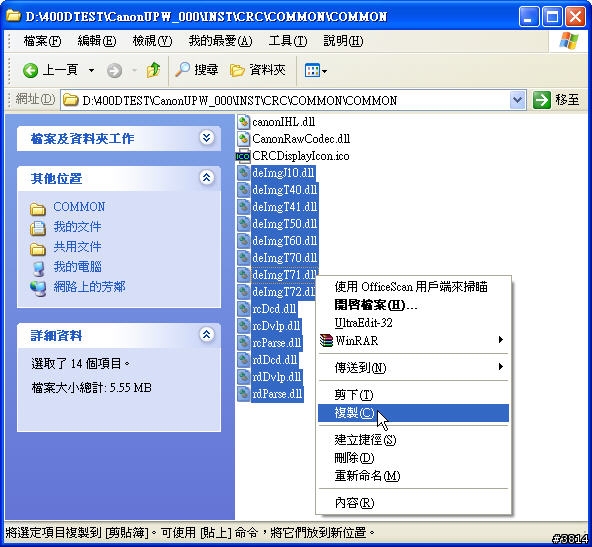Click My Computer icon (我的電腦)

tap(38, 268)
